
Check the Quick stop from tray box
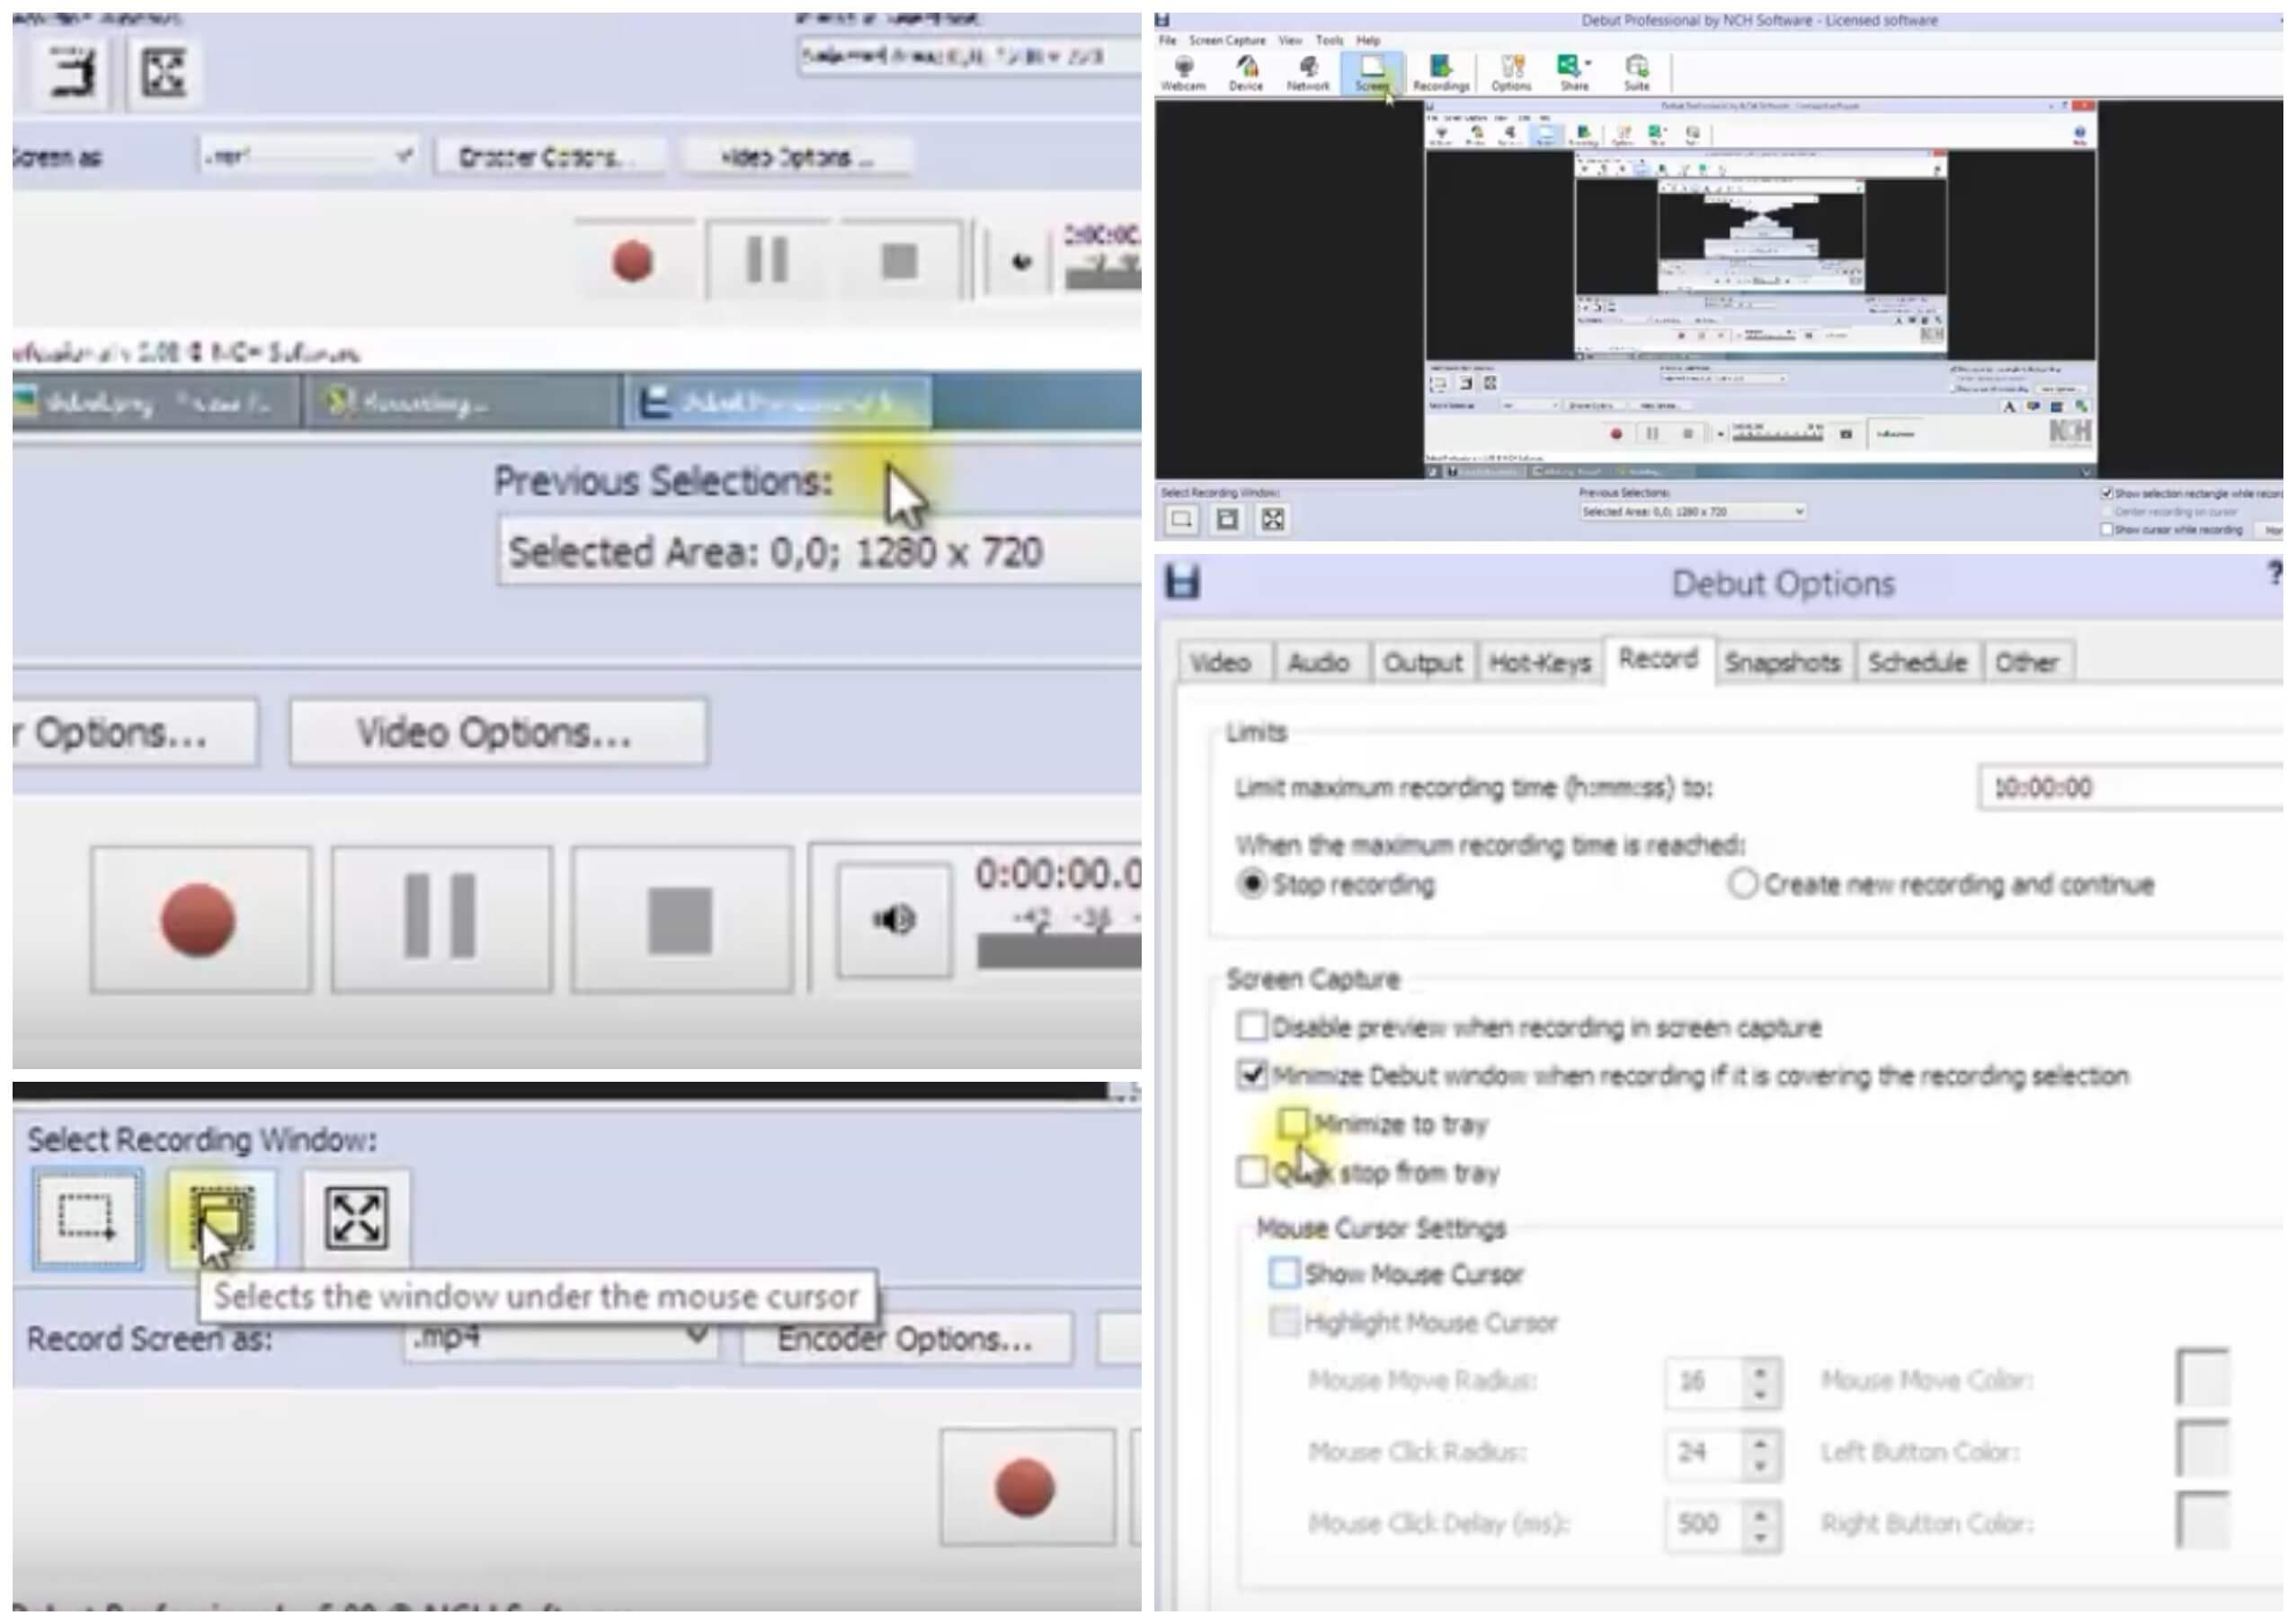[x=1252, y=1172]
